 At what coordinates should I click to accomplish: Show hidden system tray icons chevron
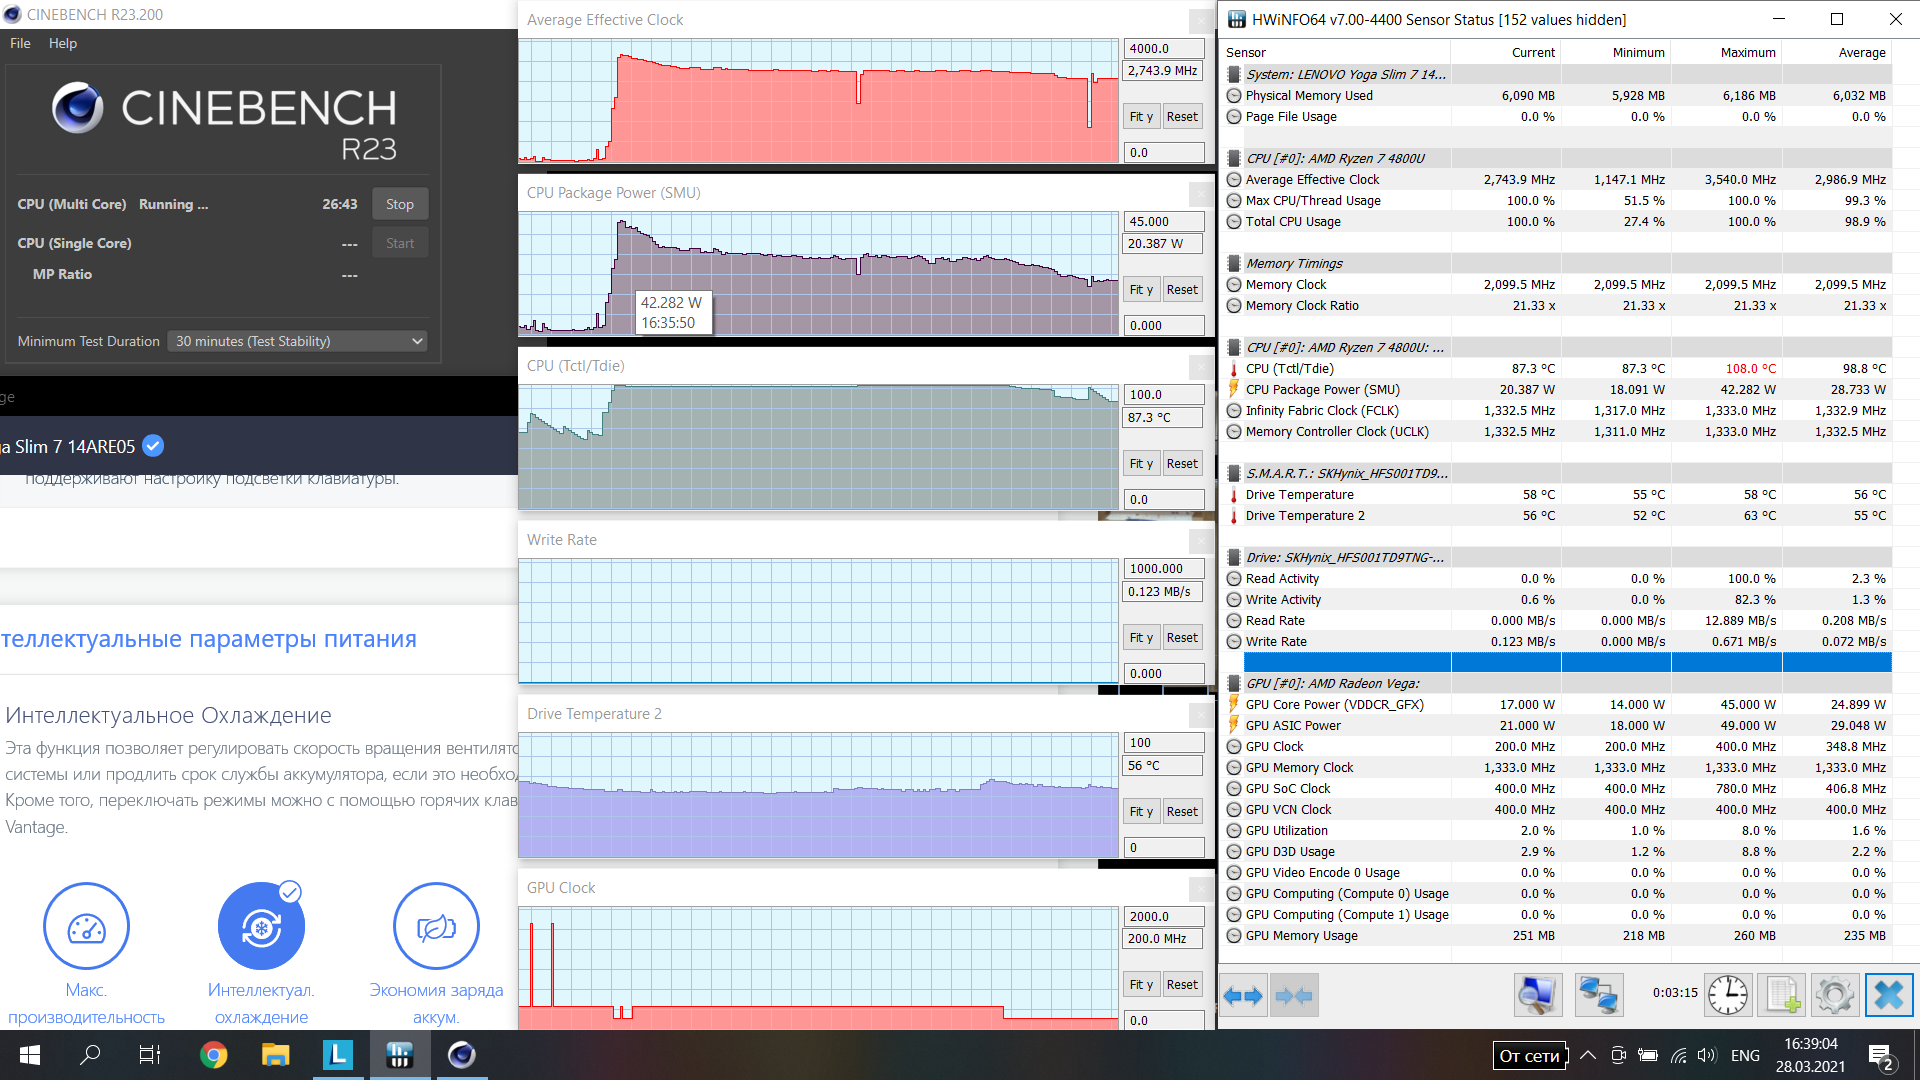point(1588,1055)
